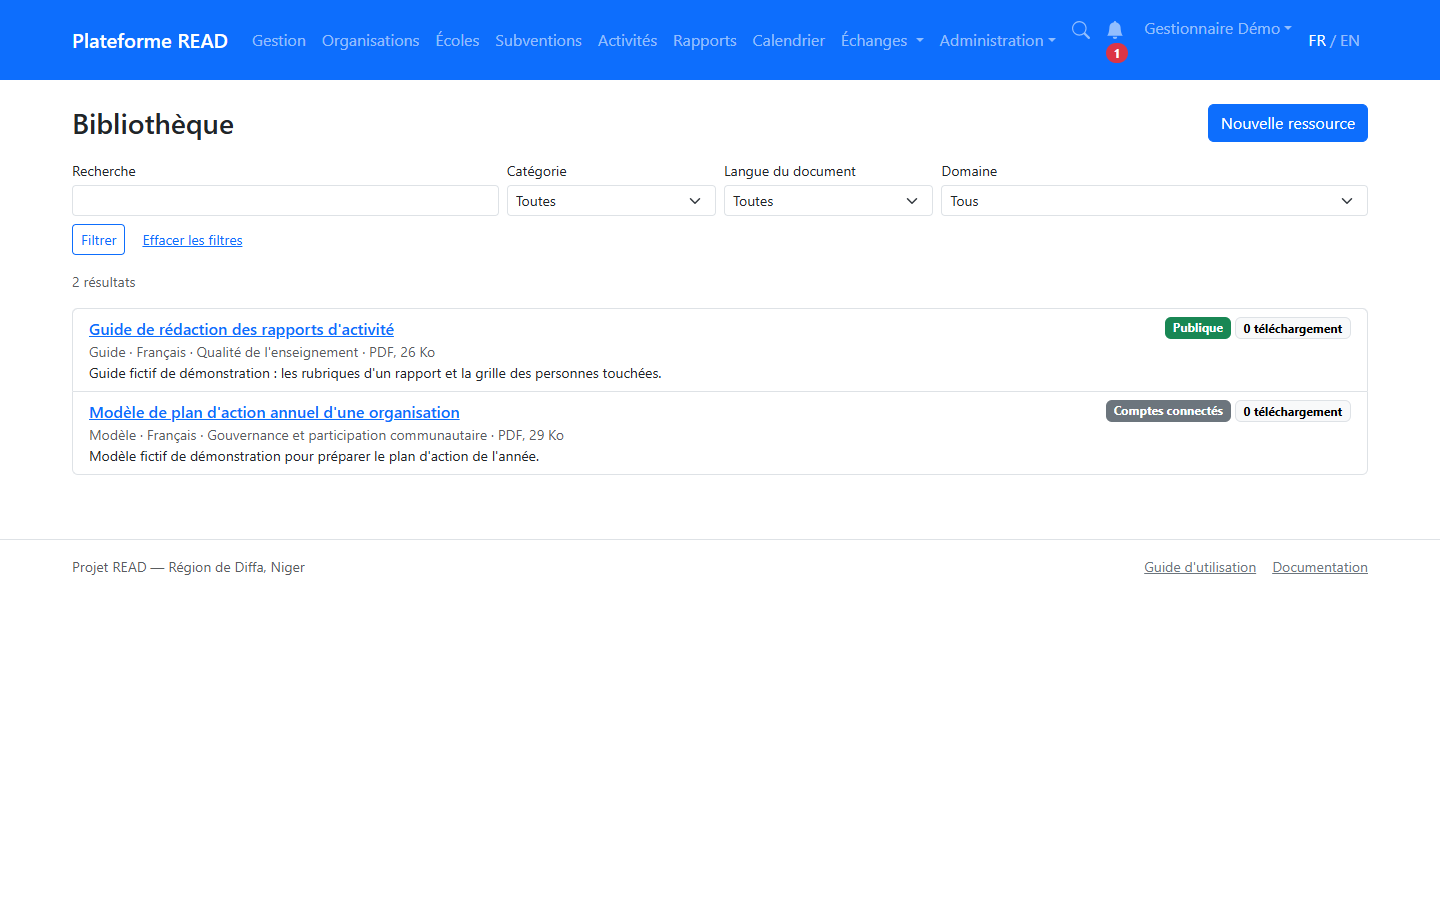
Task: Click the "PDF, 29 Ko" metadata line
Action: click(326, 435)
